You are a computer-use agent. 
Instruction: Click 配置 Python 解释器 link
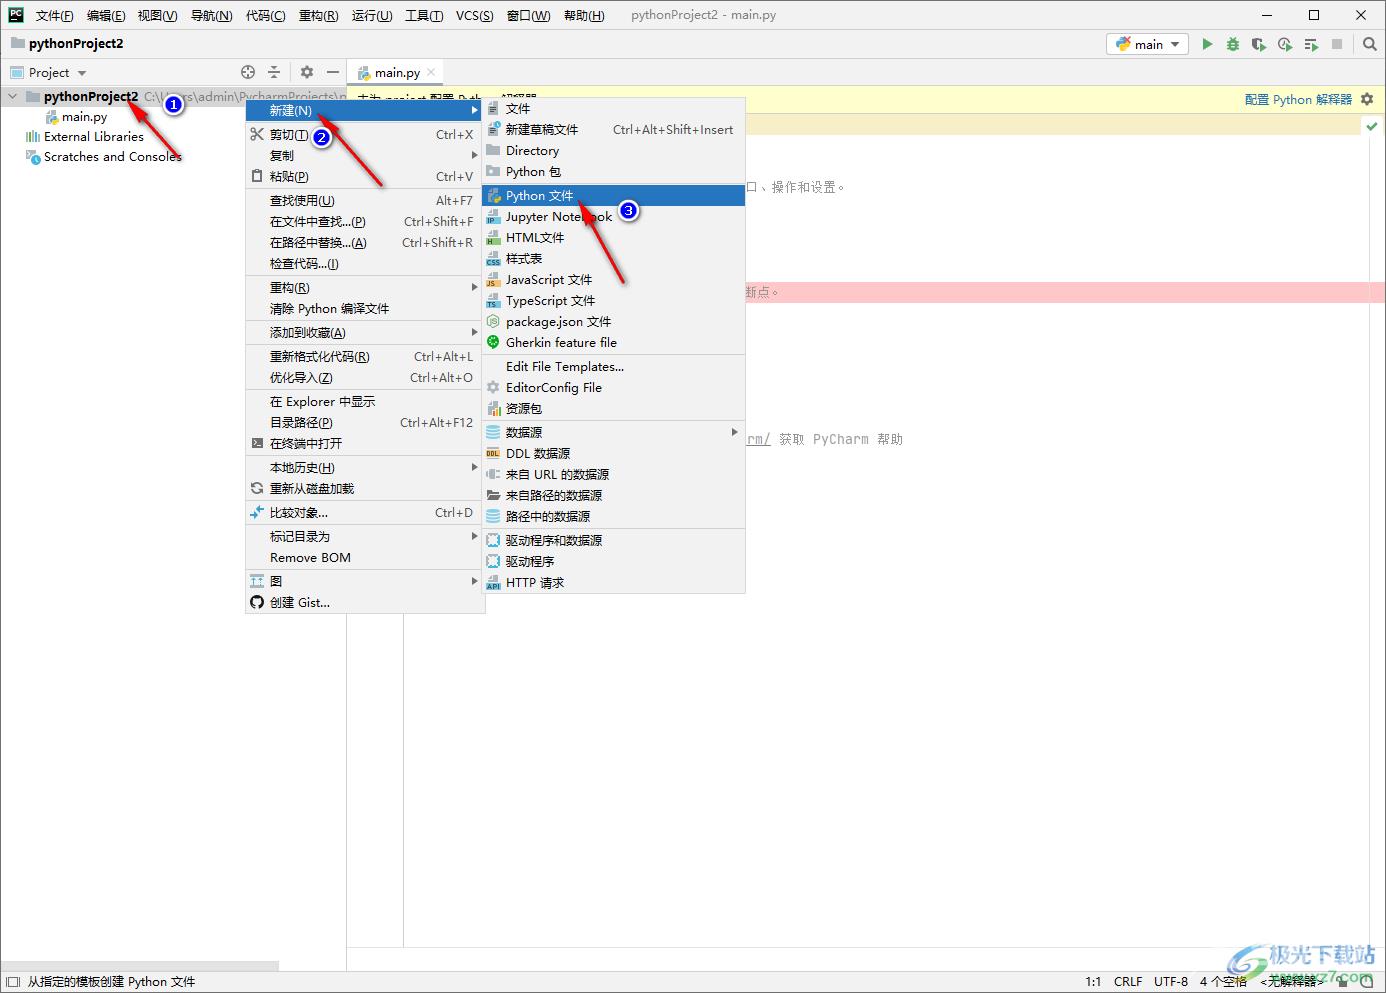[x=1298, y=99]
